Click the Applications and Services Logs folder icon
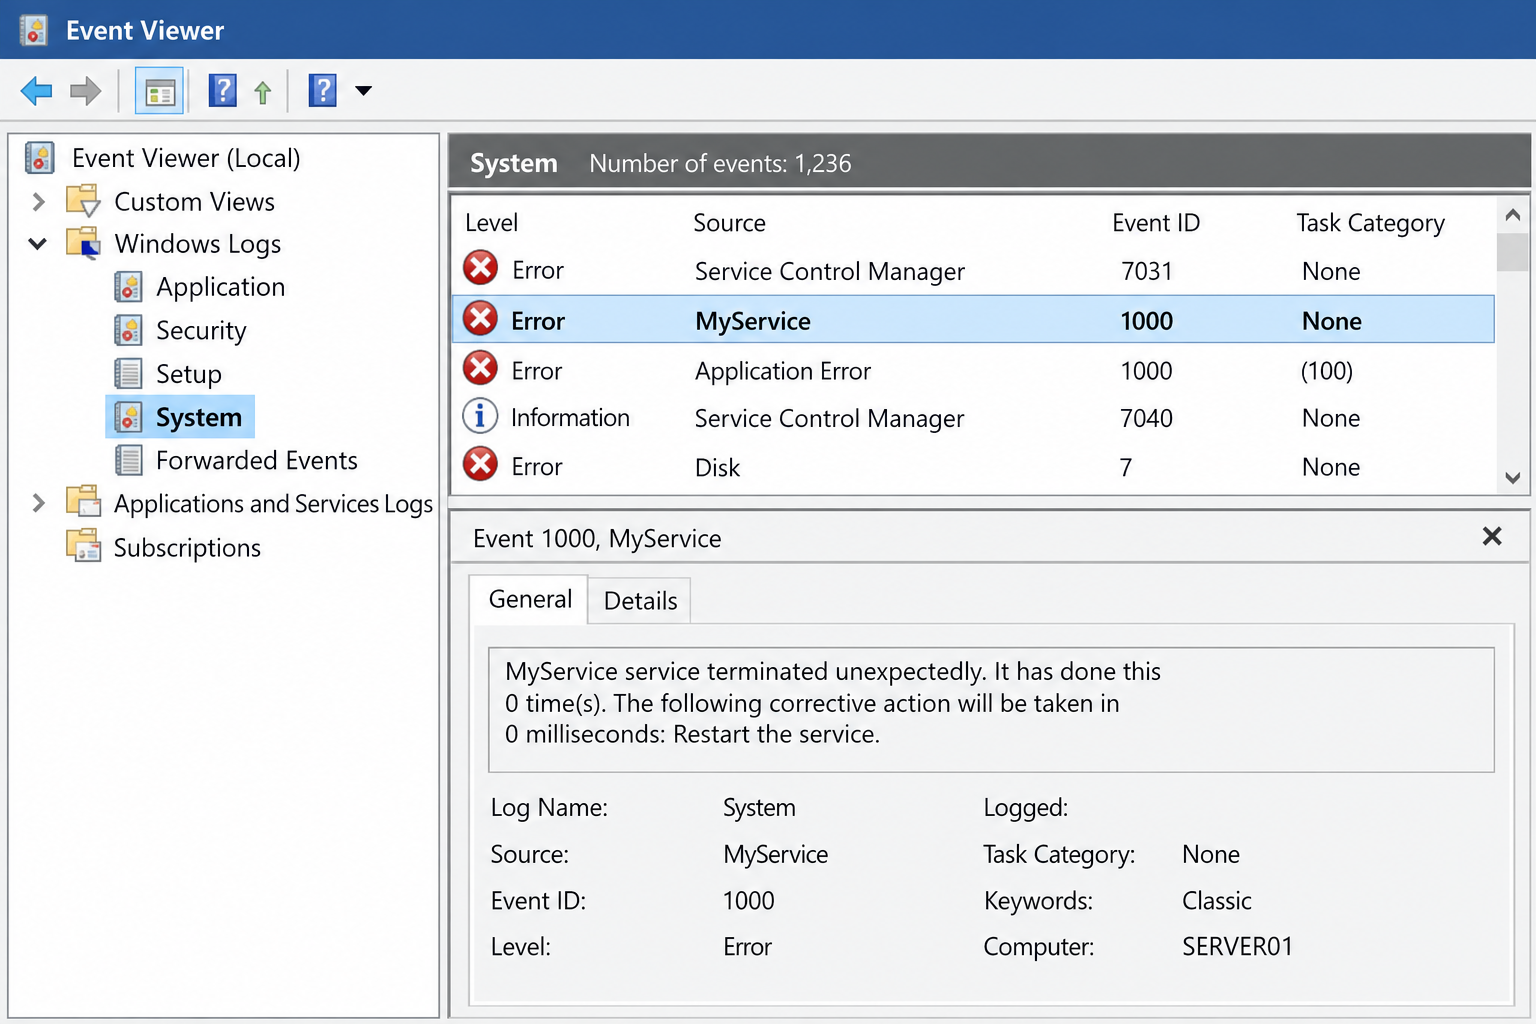 pos(84,502)
